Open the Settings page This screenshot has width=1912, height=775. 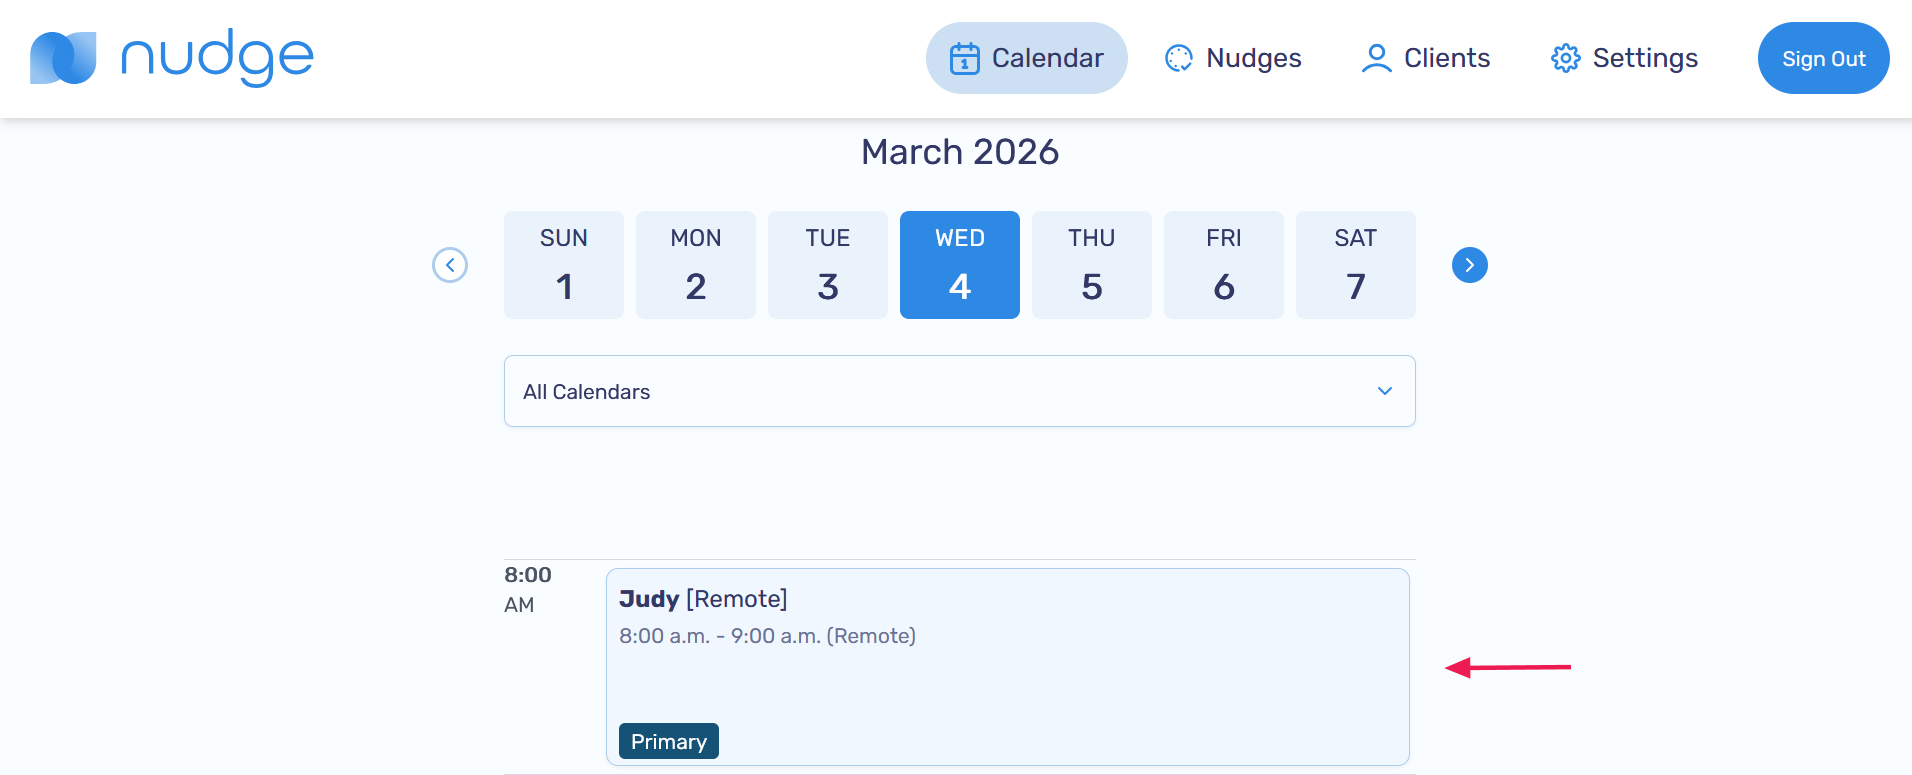coord(1625,58)
